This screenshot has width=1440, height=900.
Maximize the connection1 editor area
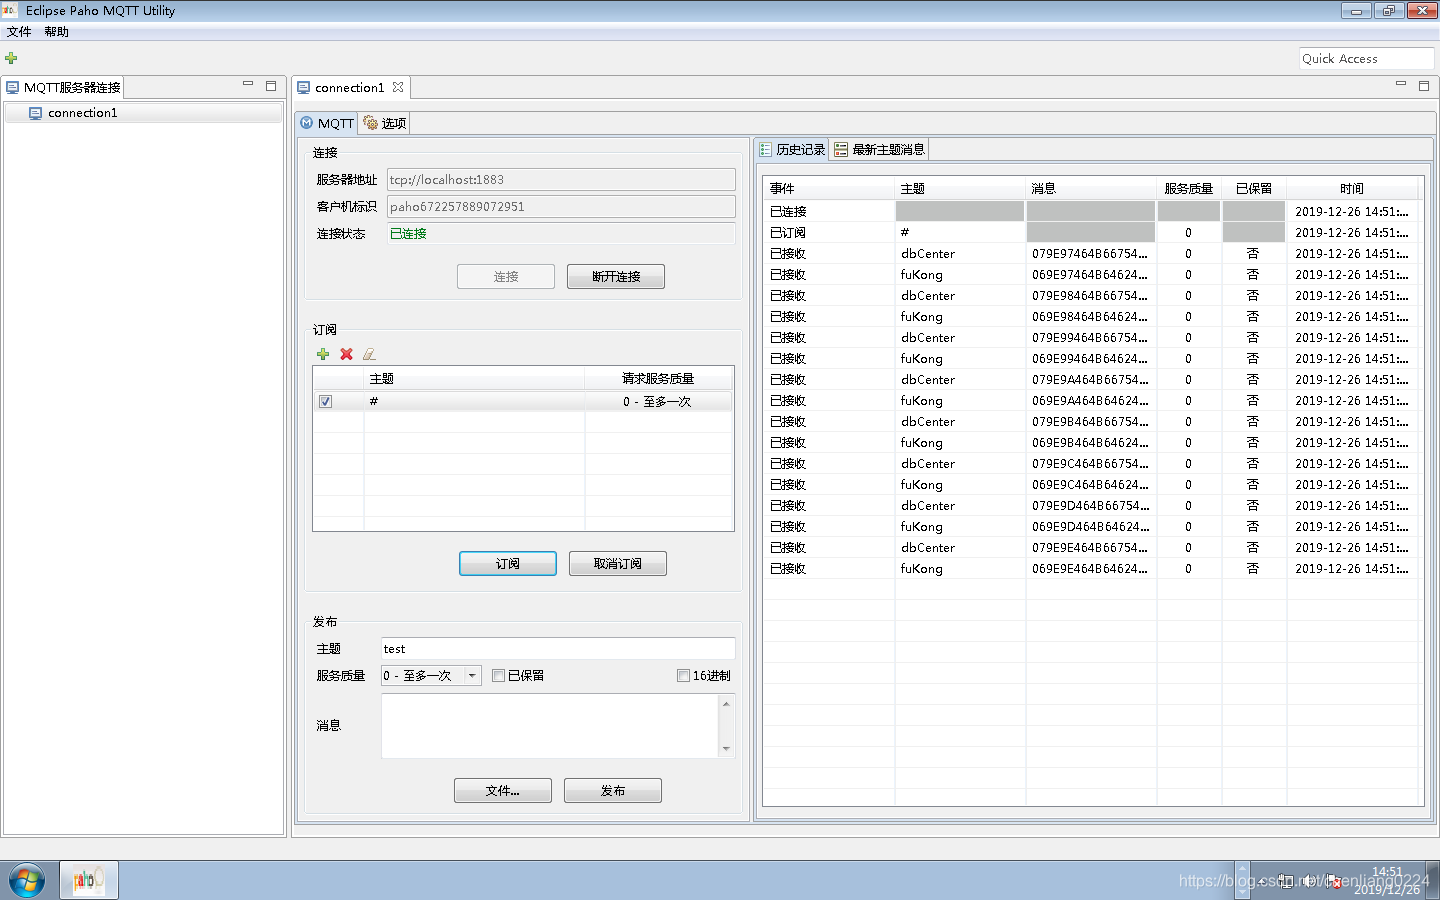point(1424,85)
